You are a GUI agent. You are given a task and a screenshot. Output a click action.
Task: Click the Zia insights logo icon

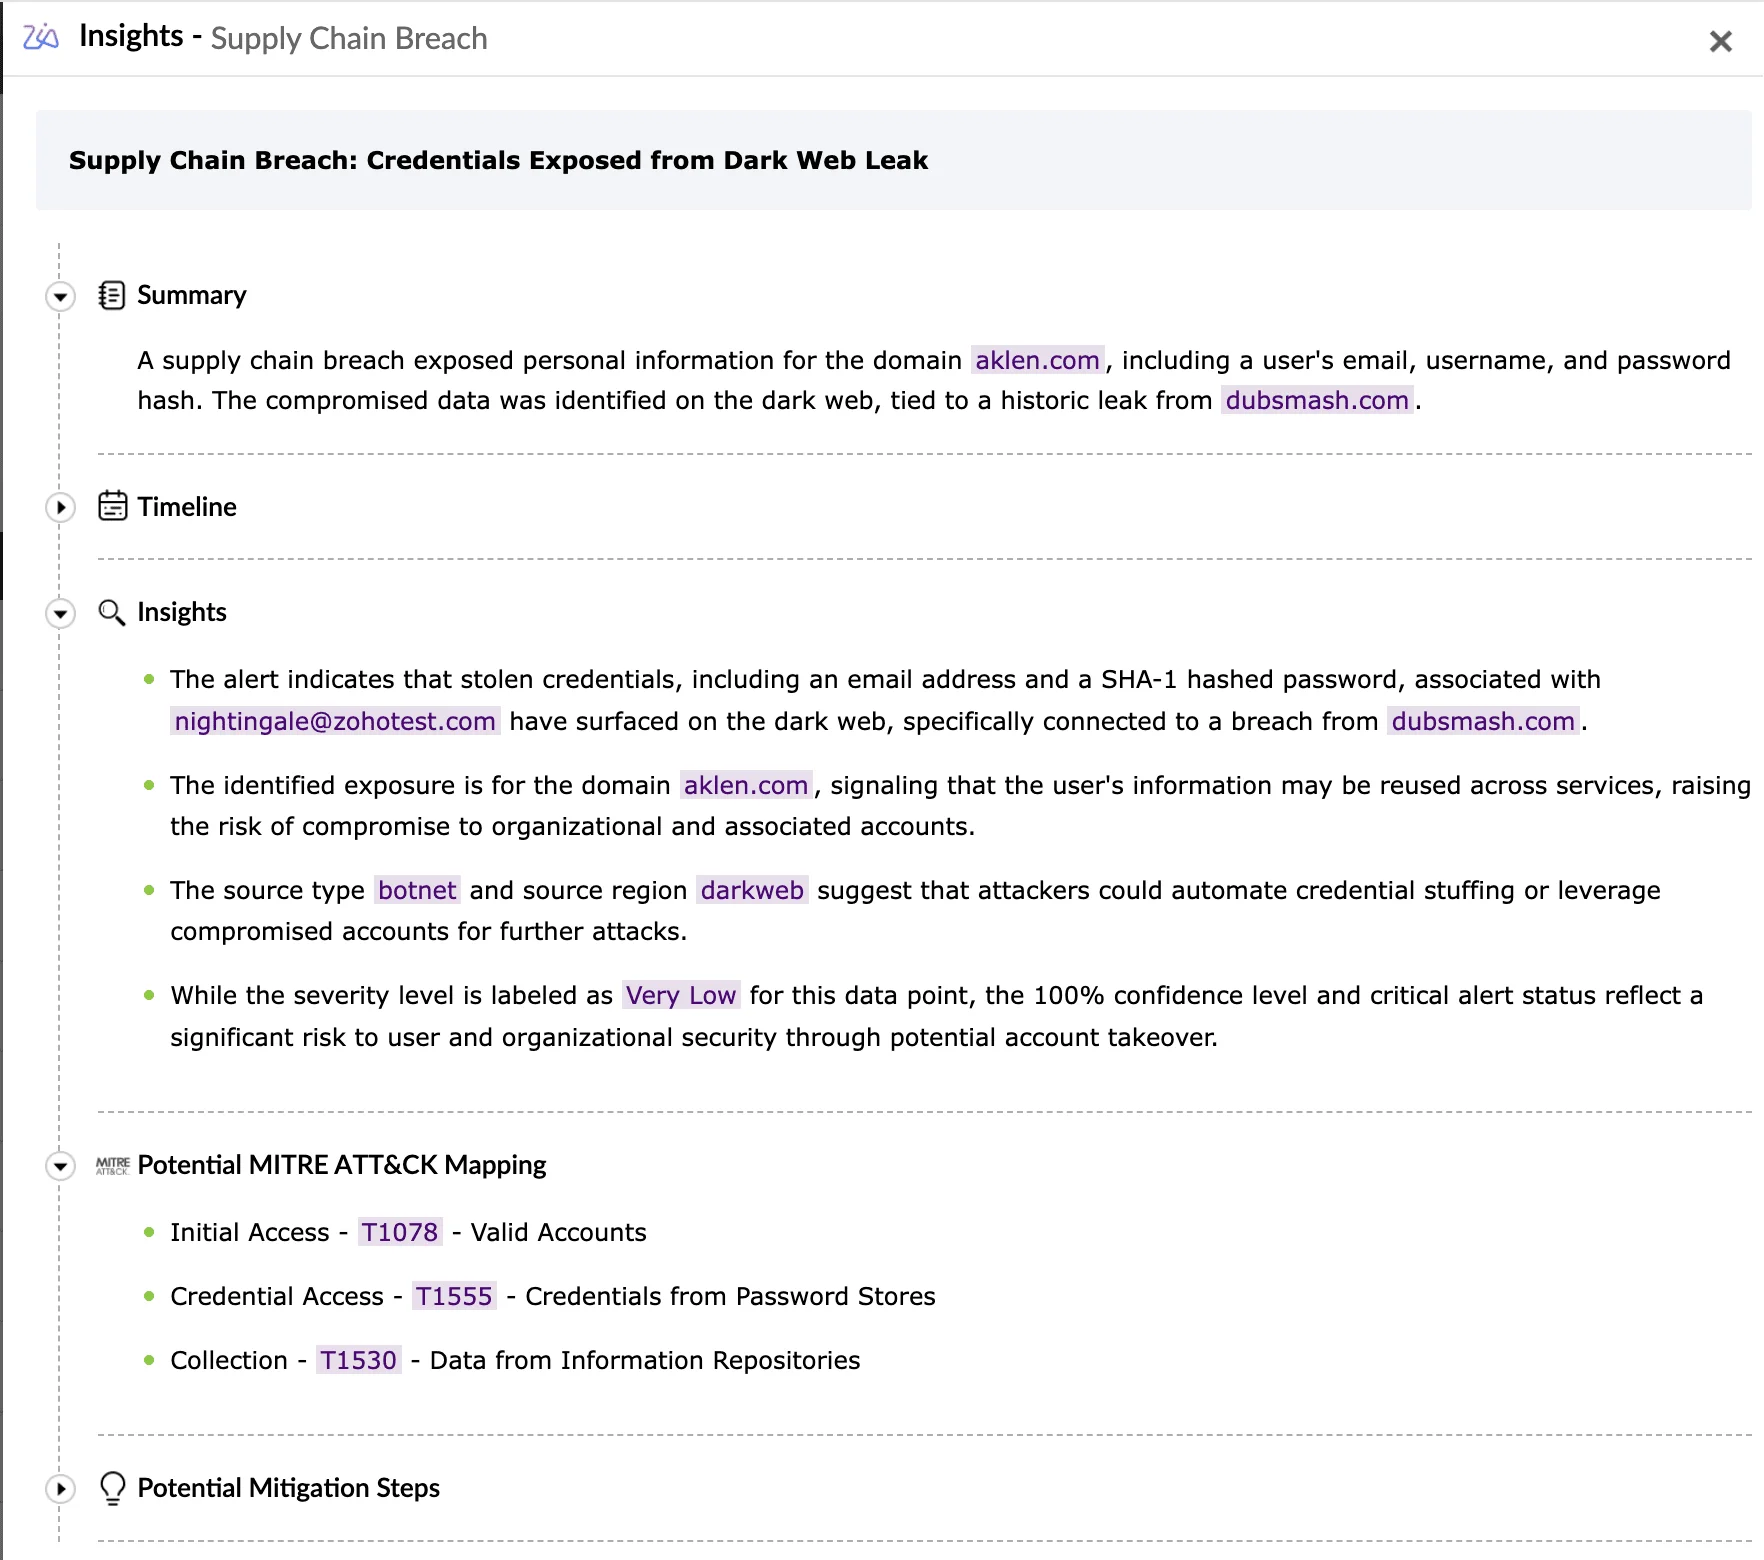[x=41, y=37]
